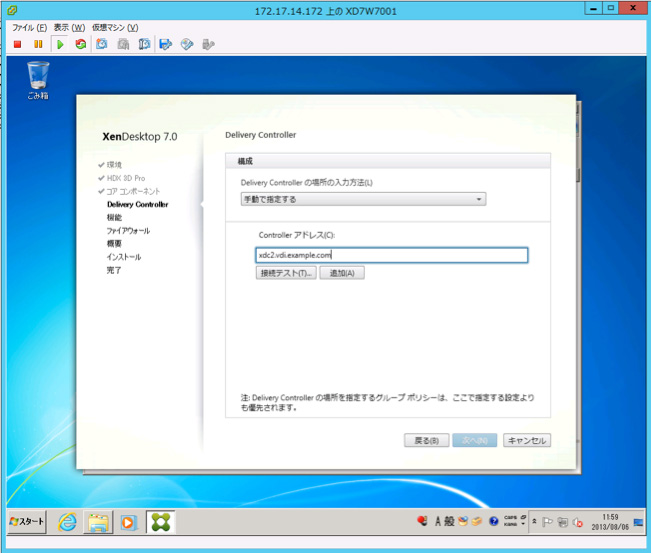
Task: Click the IME red ball icon
Action: (422, 521)
